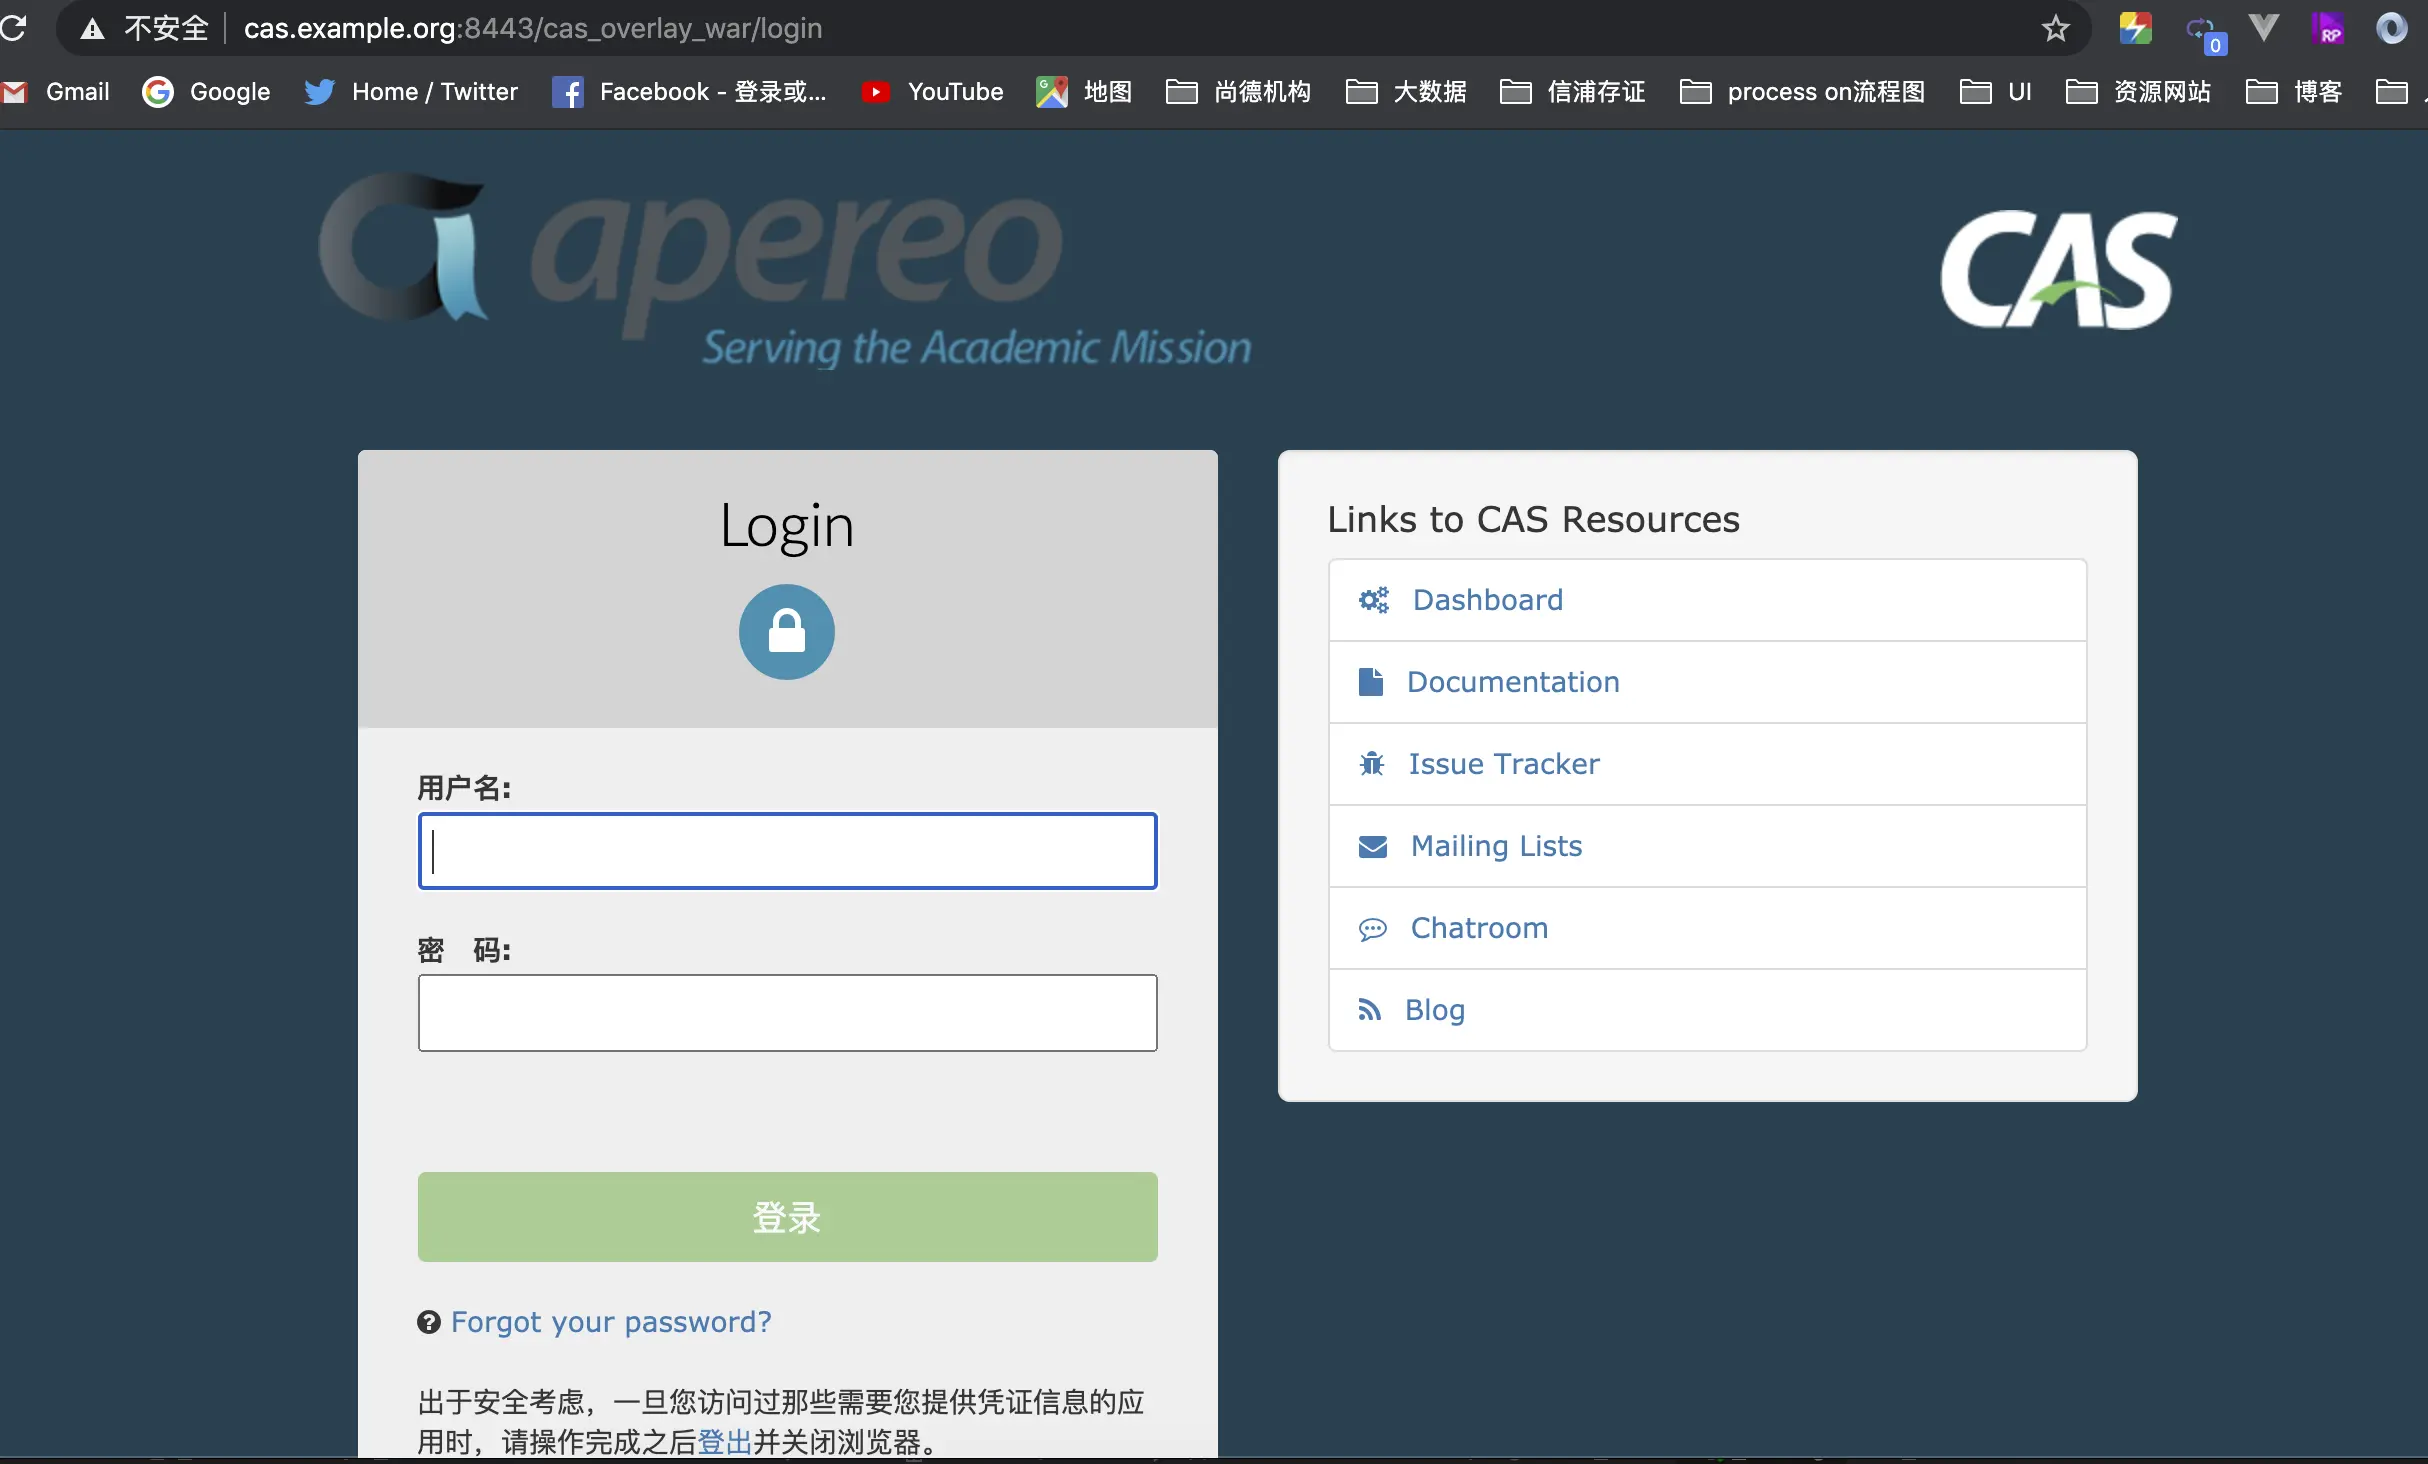Bookmark the page with the star icon
The width and height of the screenshot is (2428, 1464).
(2055, 29)
